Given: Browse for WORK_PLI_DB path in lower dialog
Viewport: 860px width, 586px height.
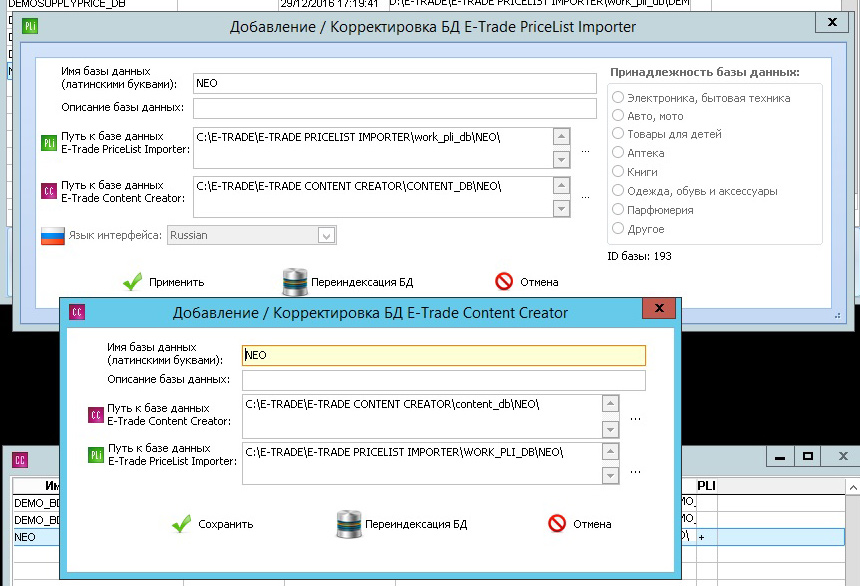Looking at the screenshot, I should pyautogui.click(x=635, y=472).
